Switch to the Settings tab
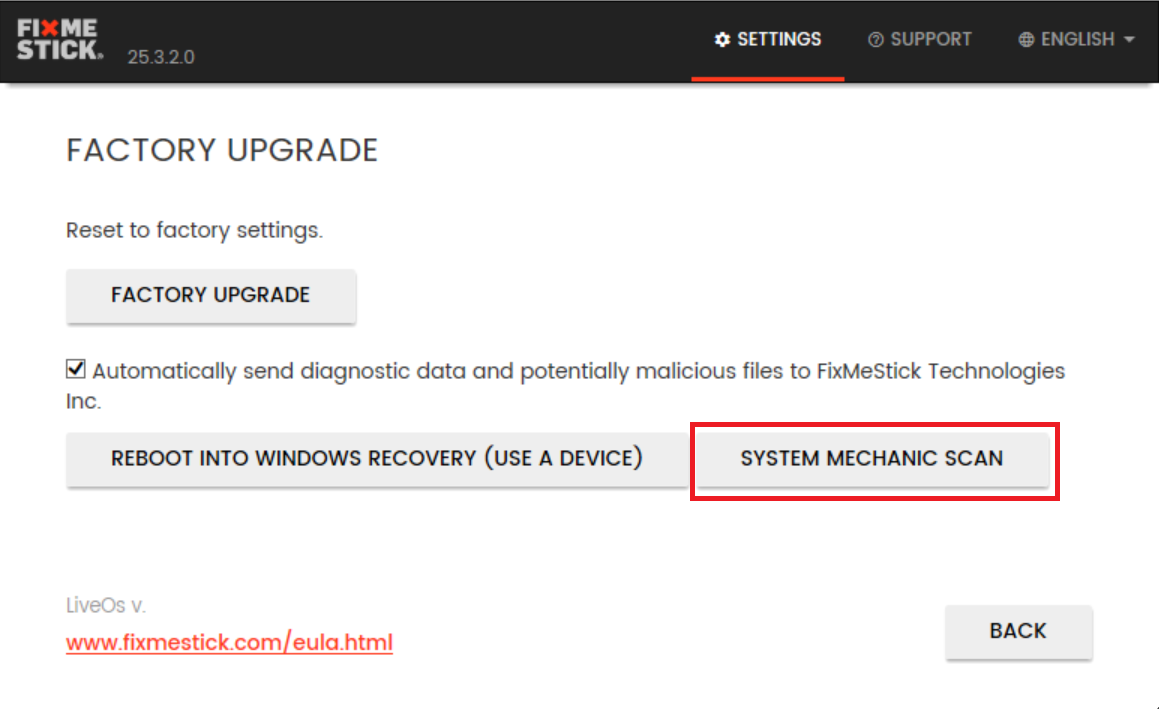The width and height of the screenshot is (1159, 709). (x=768, y=40)
